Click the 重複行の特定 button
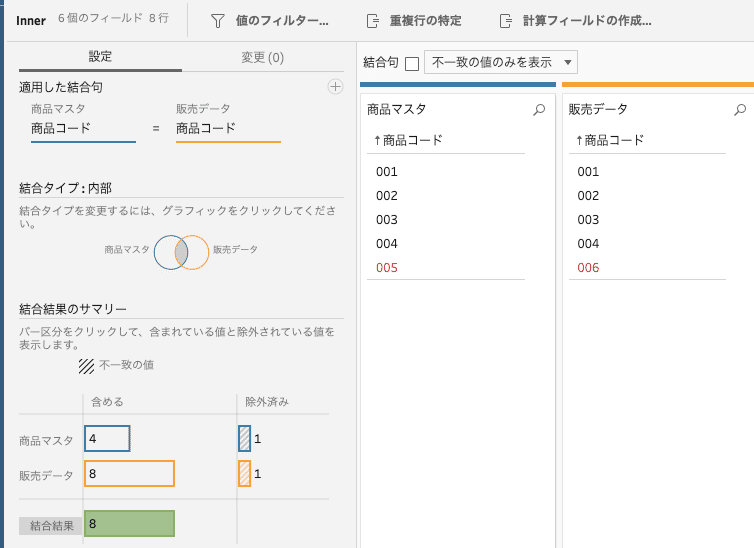Screen dimensions: 754x548 point(414,21)
